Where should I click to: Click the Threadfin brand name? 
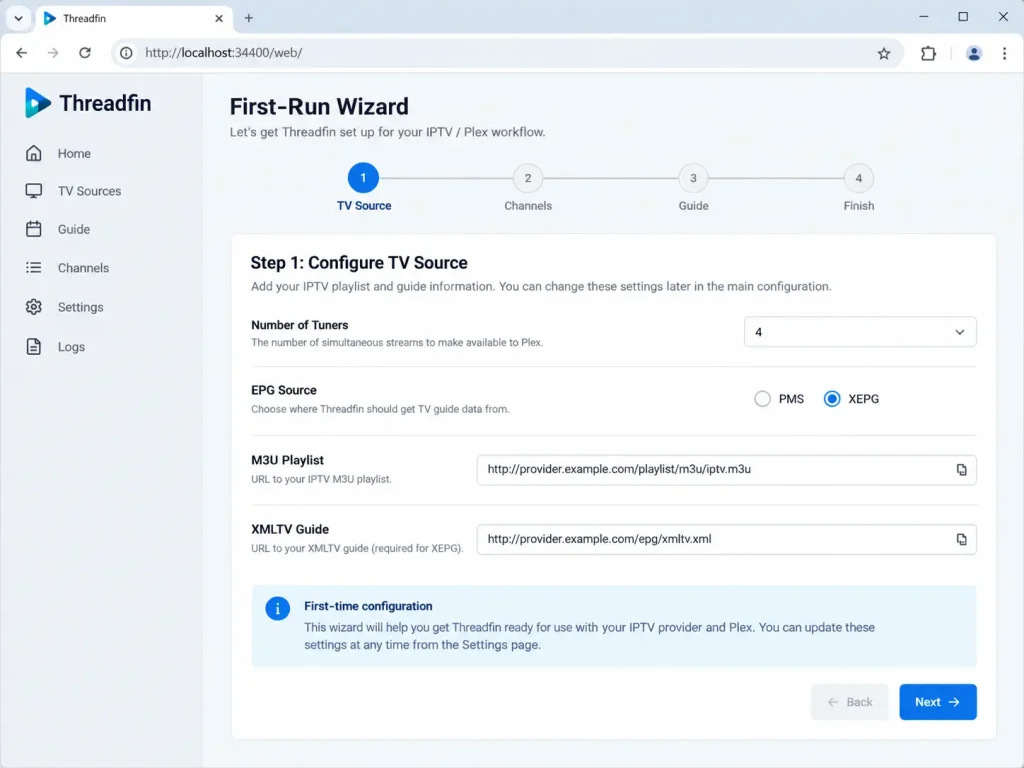coord(105,103)
